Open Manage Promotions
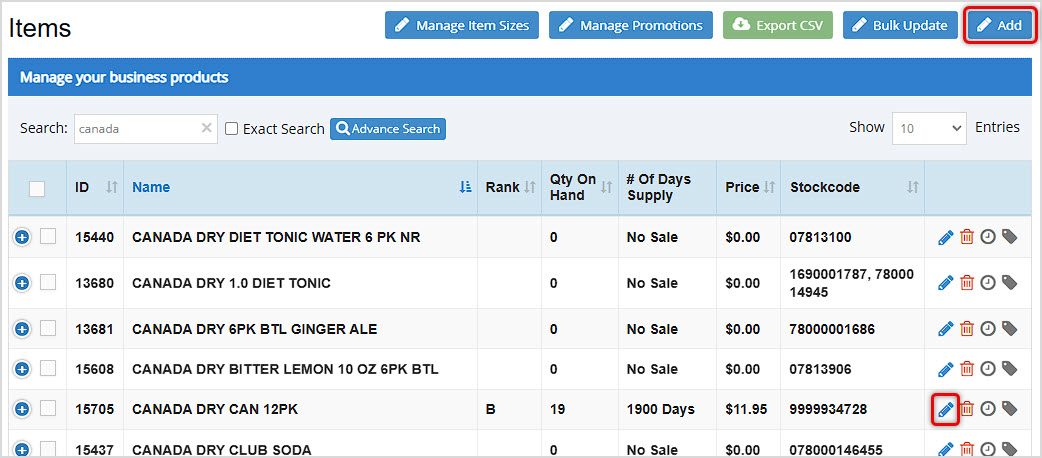Viewport: 1042px width, 458px height. pos(631,25)
